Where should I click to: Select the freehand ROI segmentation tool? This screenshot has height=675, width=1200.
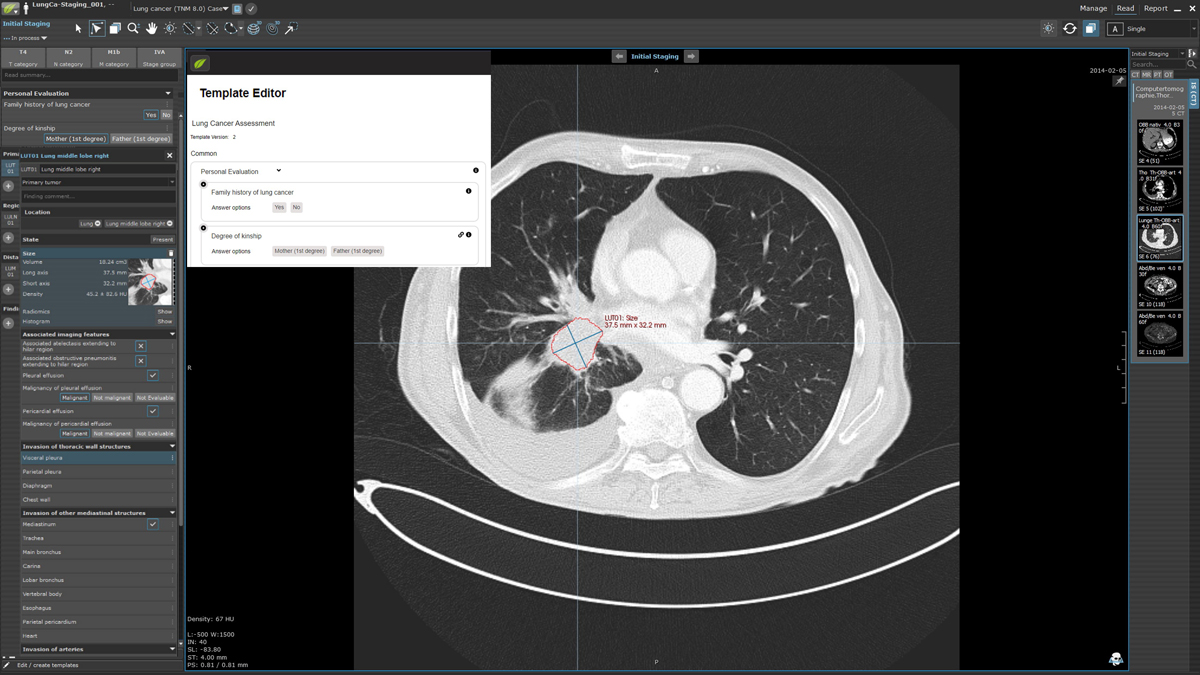tap(231, 28)
